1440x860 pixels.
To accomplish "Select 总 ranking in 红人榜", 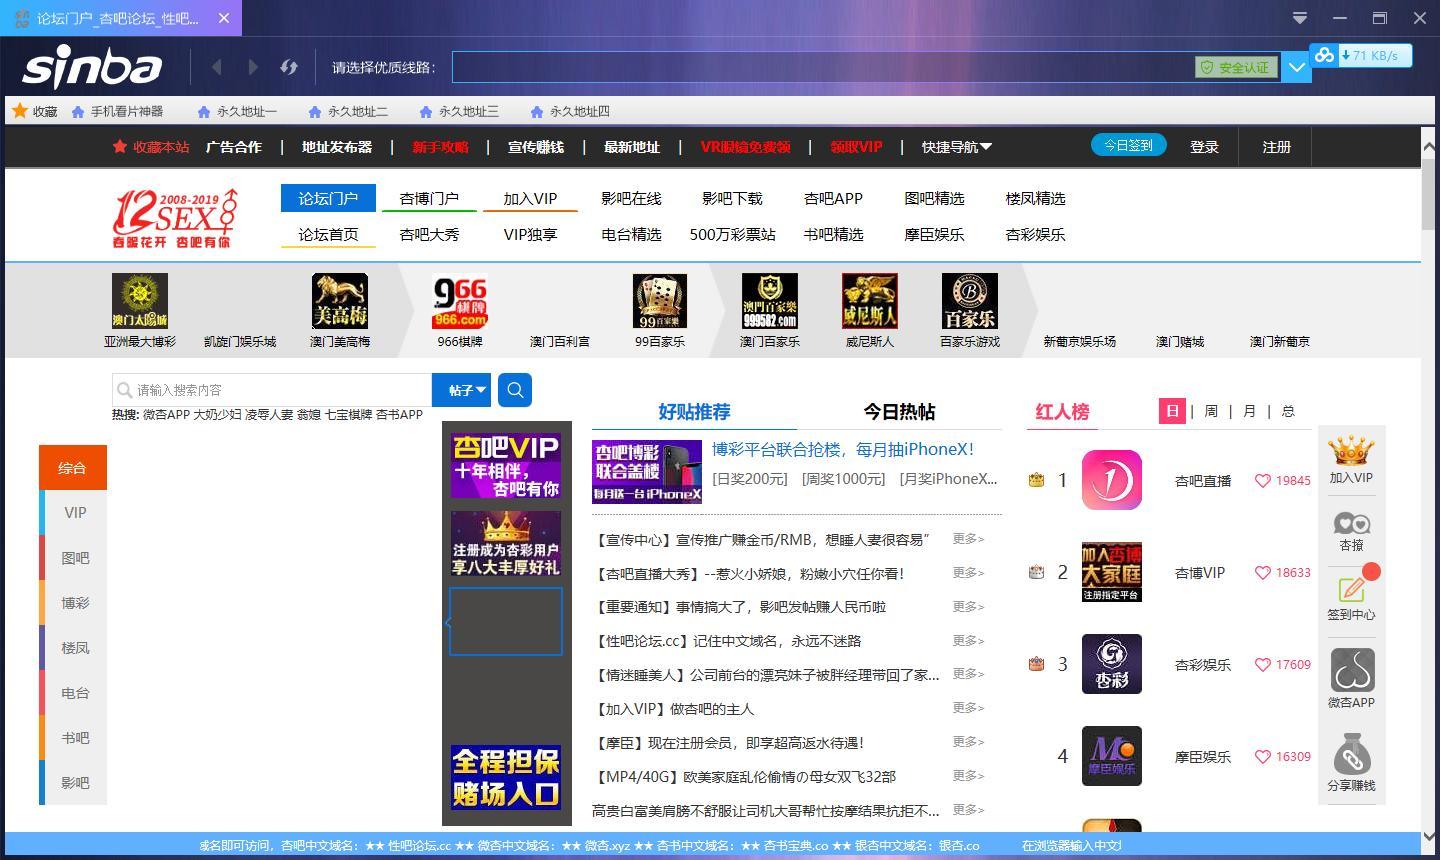I will tap(1288, 411).
